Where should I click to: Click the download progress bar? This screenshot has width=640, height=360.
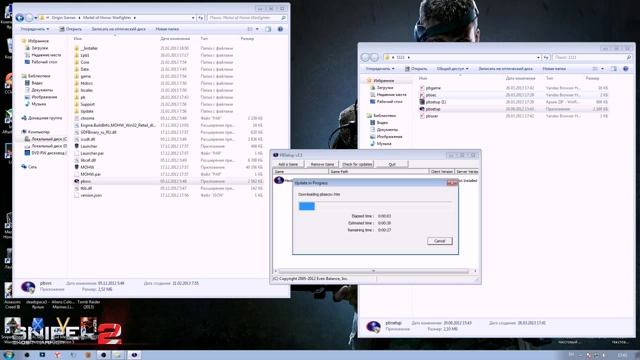click(x=375, y=207)
